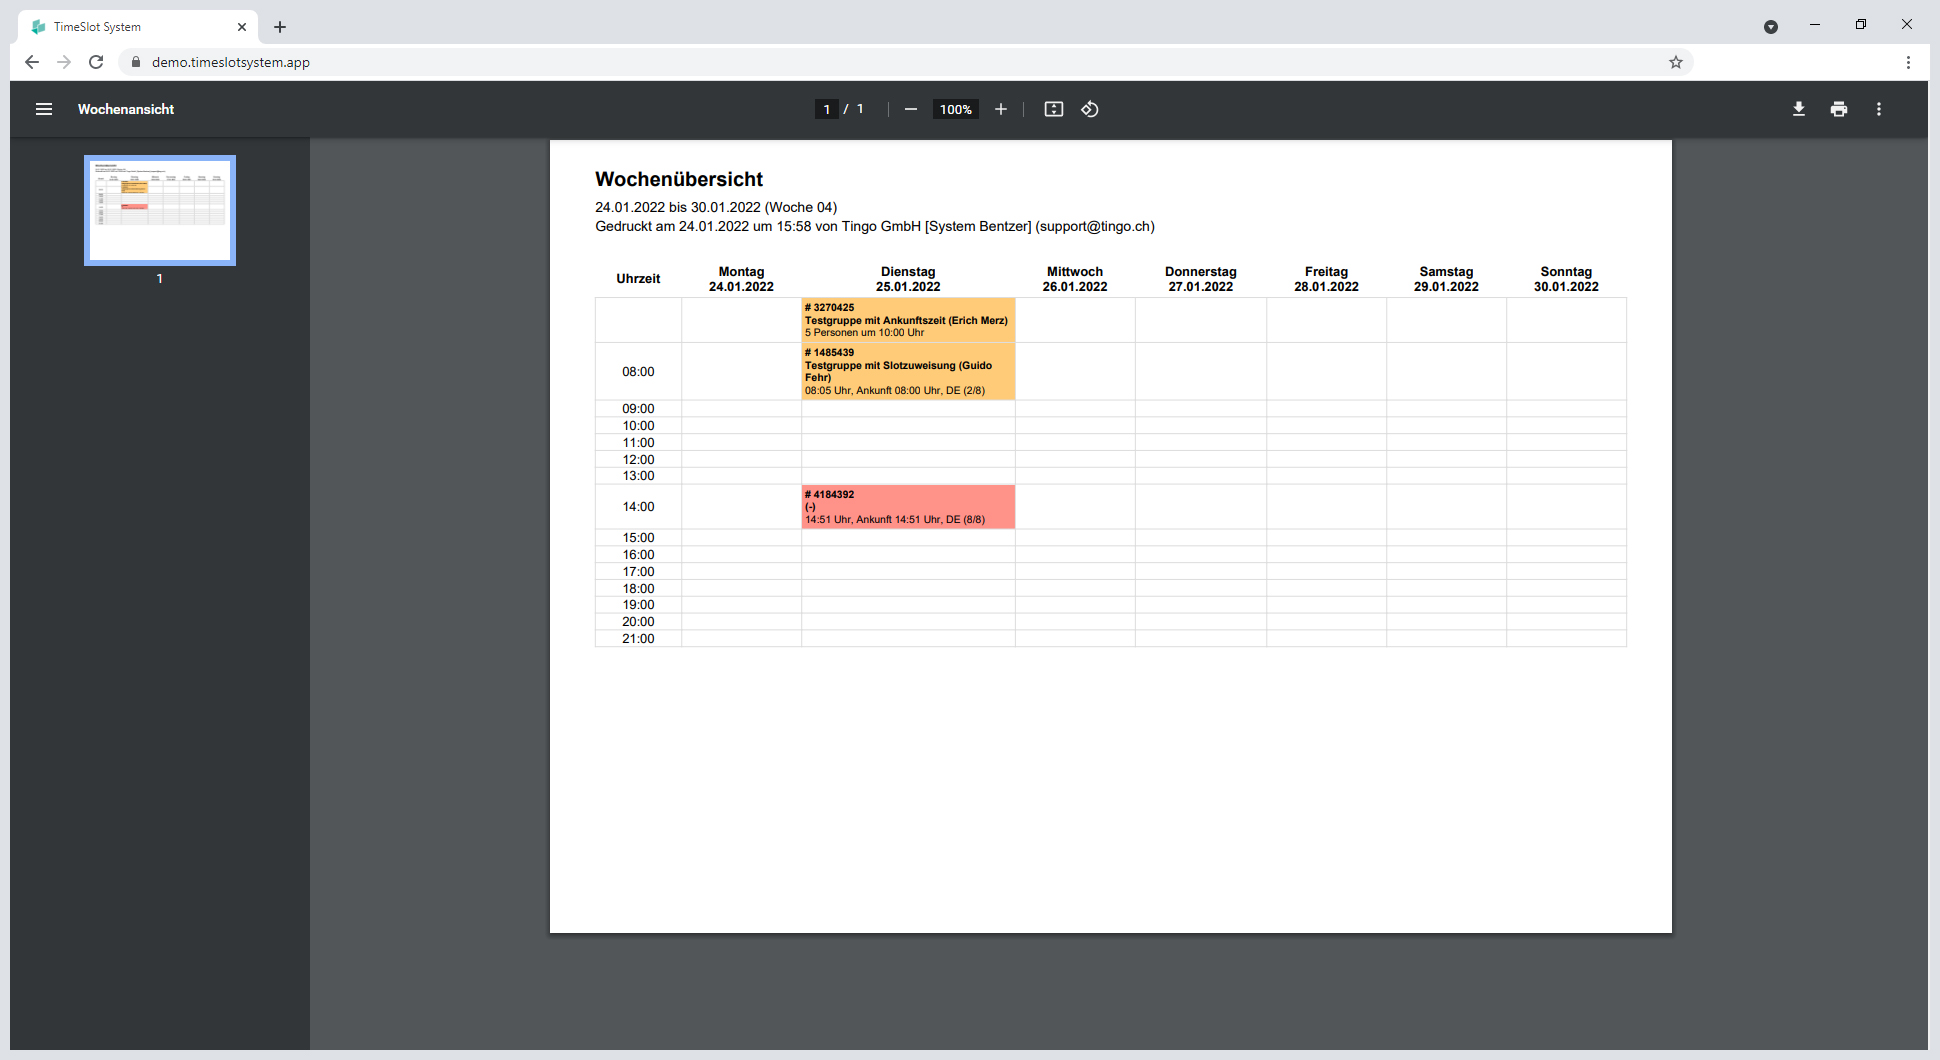
Task: Minimize the browser window
Action: click(x=1815, y=25)
